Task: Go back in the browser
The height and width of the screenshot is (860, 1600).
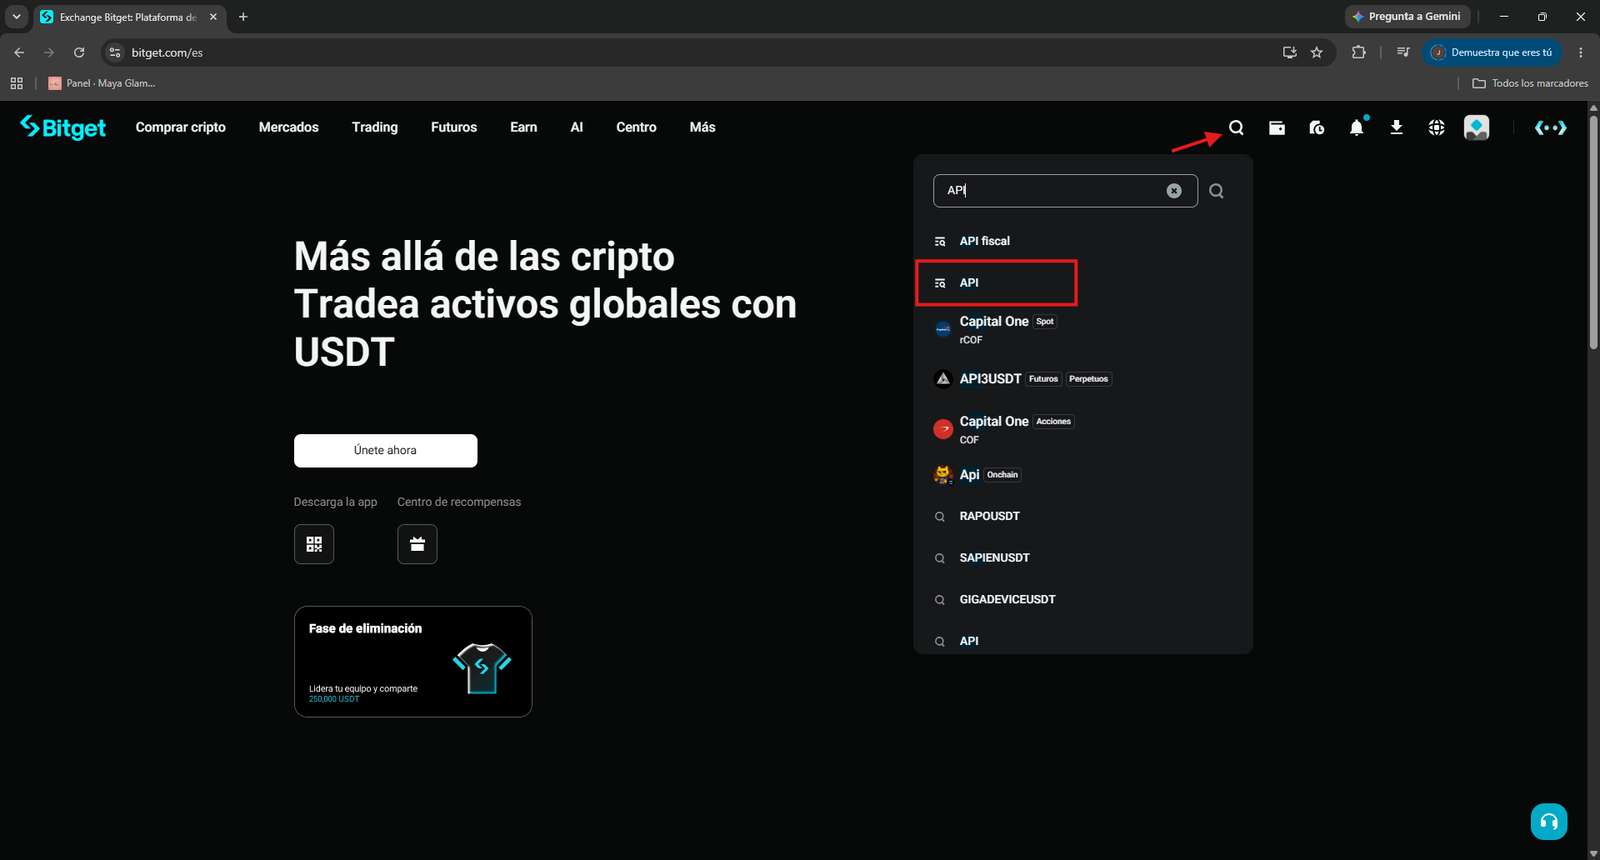Action: point(19,52)
